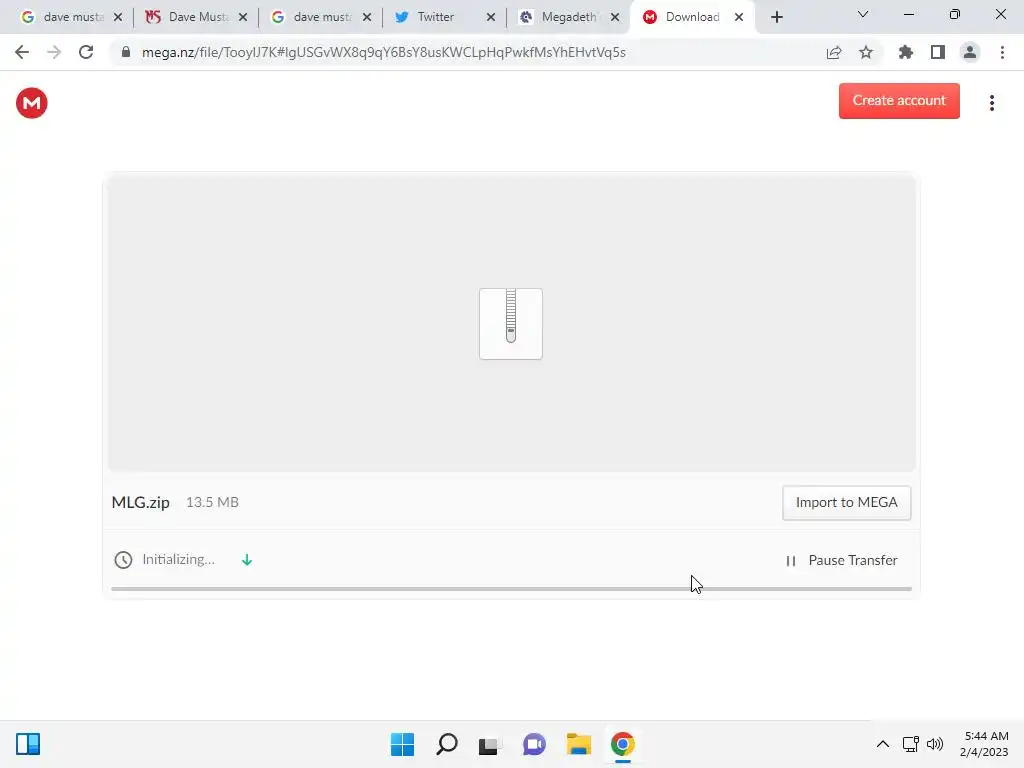The width and height of the screenshot is (1024, 768).
Task: Open File Explorer from the taskbar
Action: (579, 744)
